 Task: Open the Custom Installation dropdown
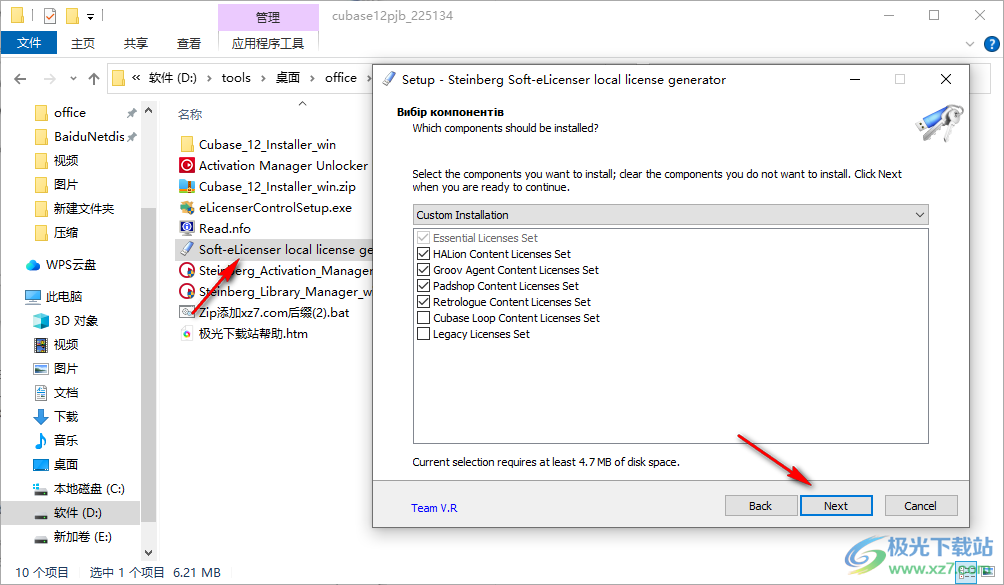pyautogui.click(x=670, y=215)
